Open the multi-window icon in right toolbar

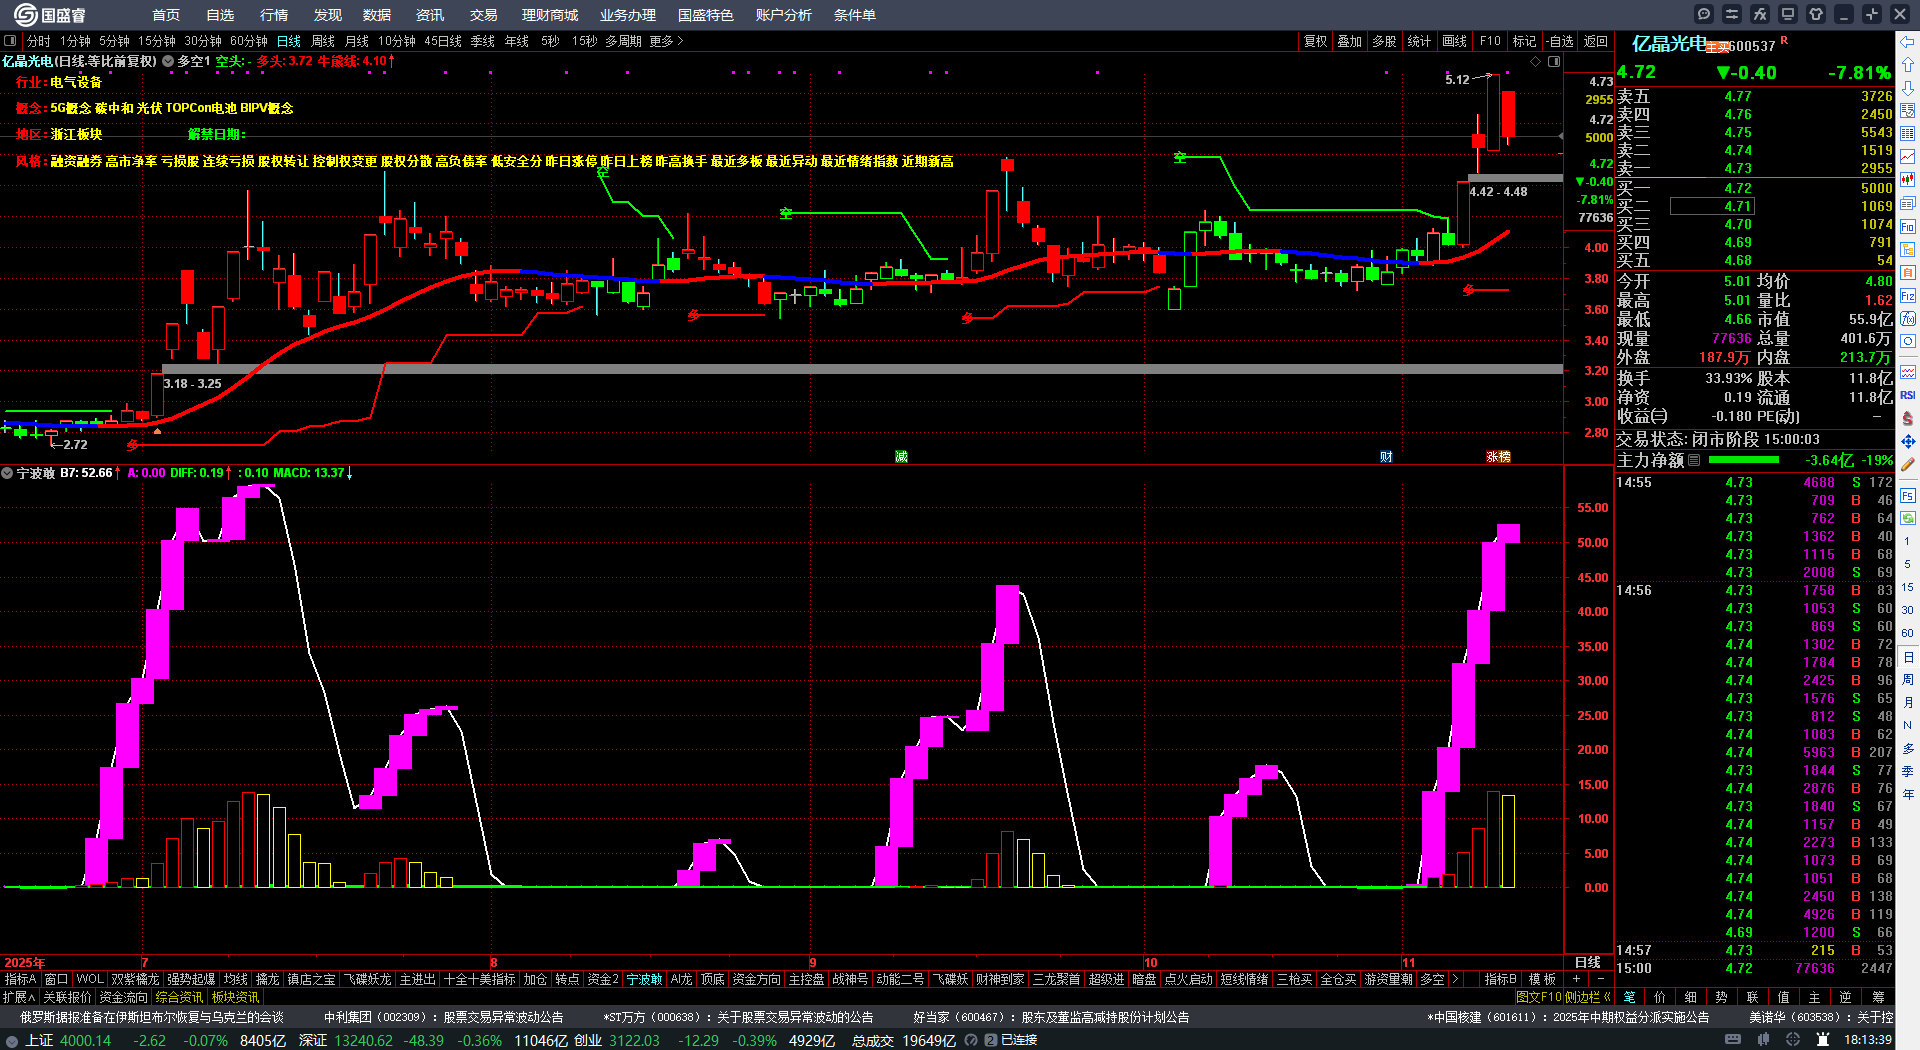point(1908,204)
